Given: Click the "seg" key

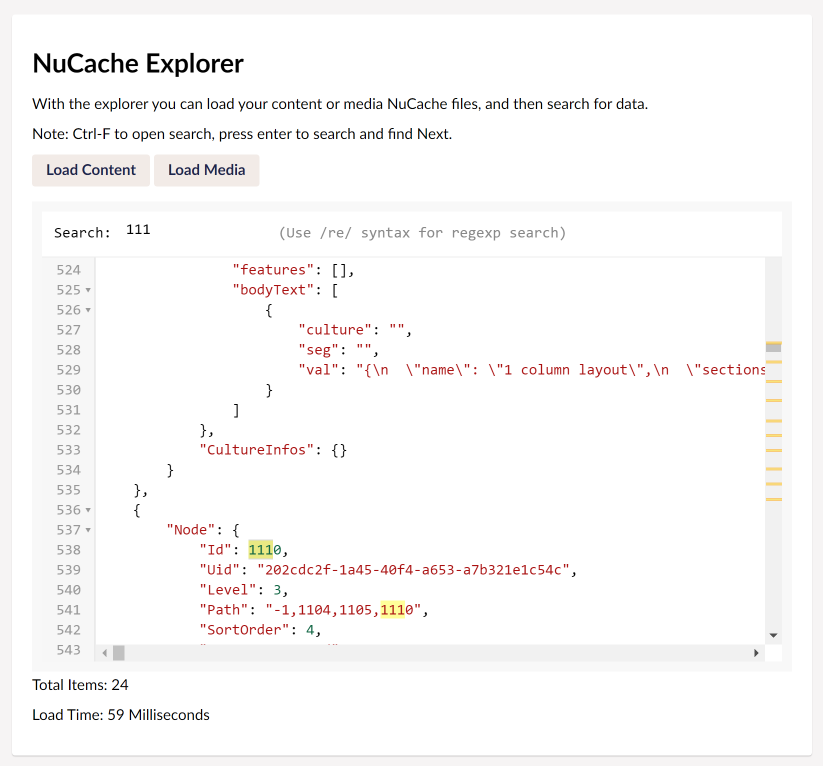Looking at the screenshot, I should [319, 350].
